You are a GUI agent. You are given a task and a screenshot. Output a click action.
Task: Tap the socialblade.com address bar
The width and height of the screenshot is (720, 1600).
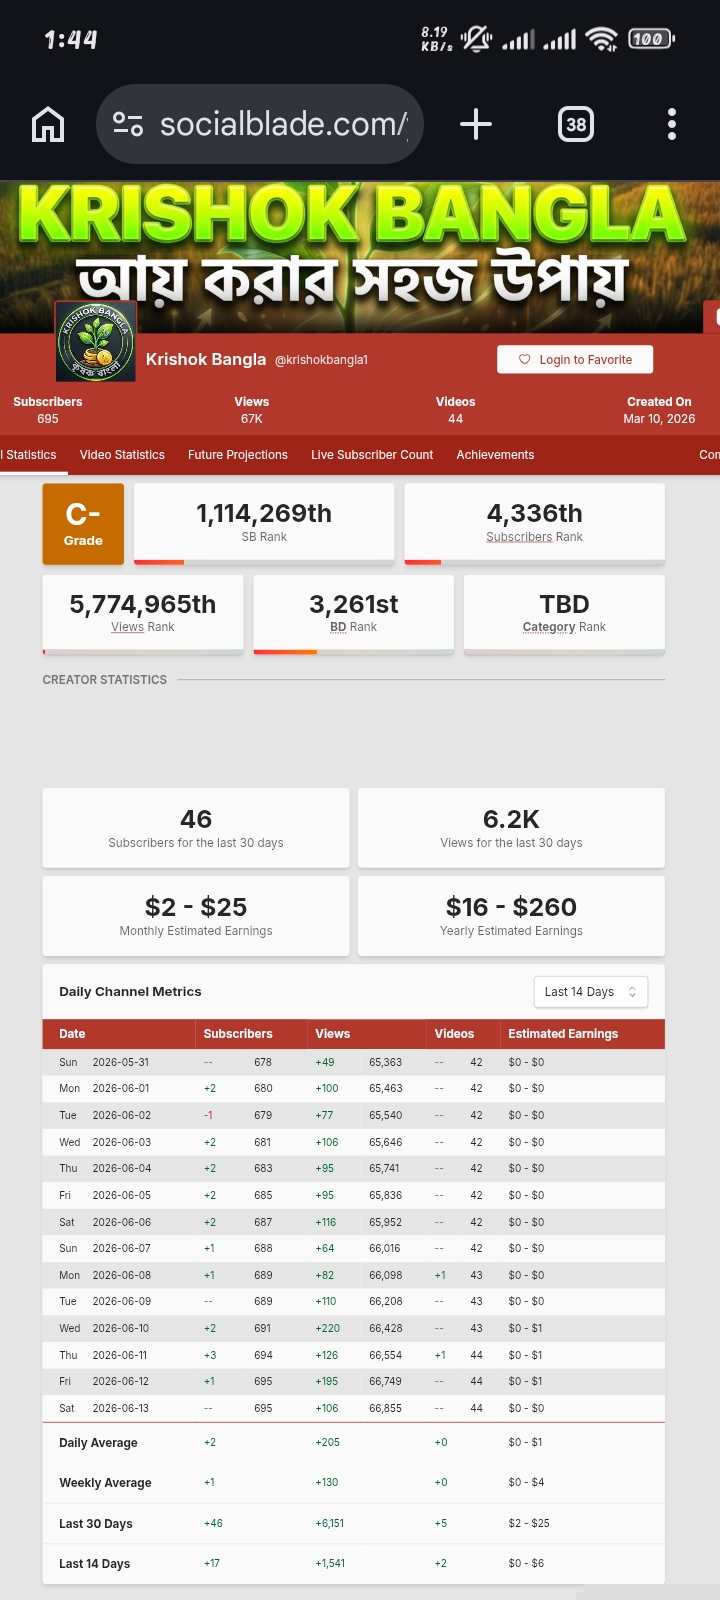point(260,125)
